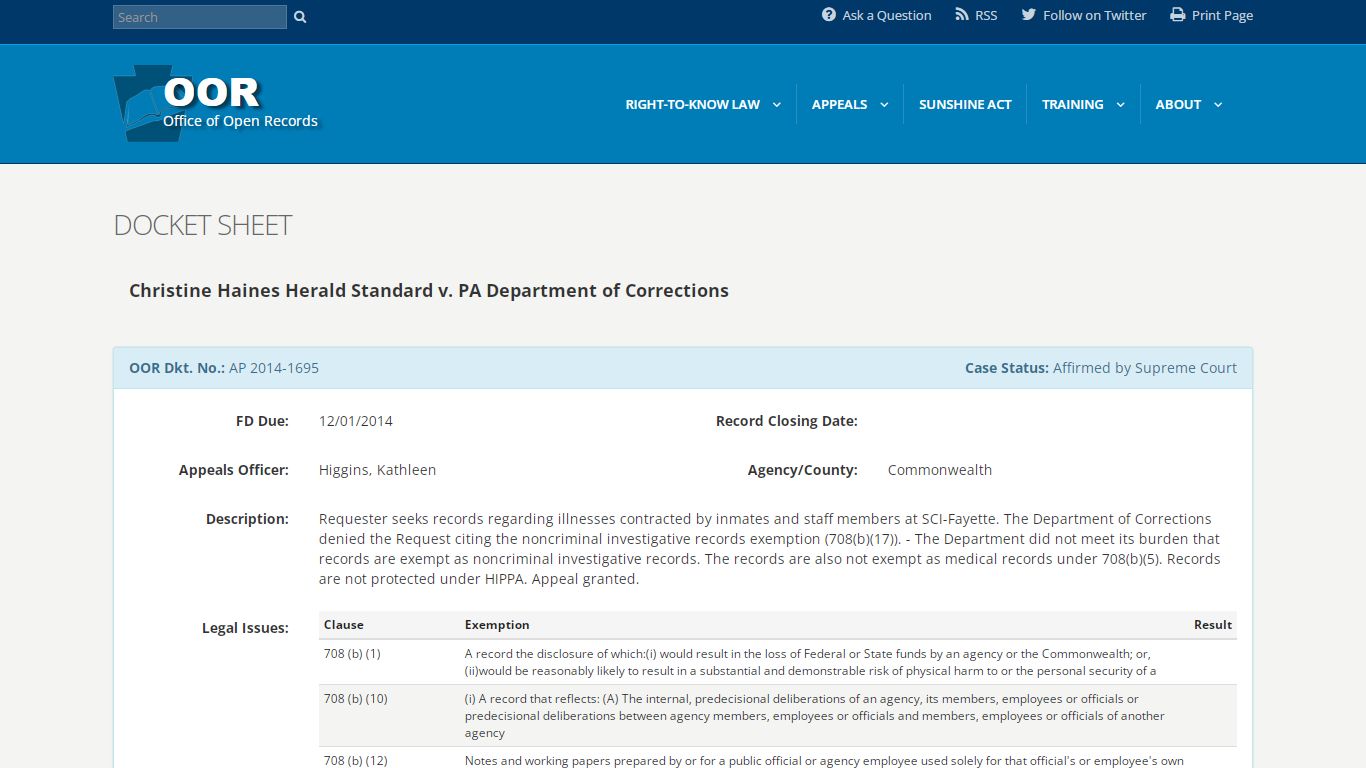Open the Sunshine Act menu item
The width and height of the screenshot is (1366, 768).
coord(965,104)
